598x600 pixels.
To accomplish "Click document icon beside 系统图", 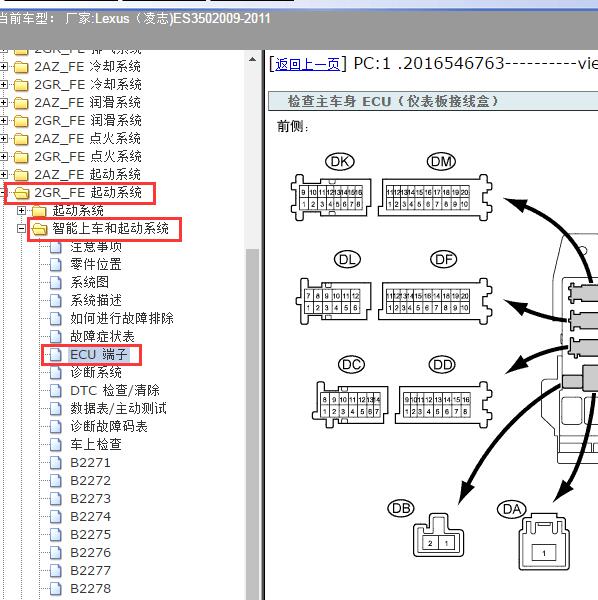I will [56, 283].
